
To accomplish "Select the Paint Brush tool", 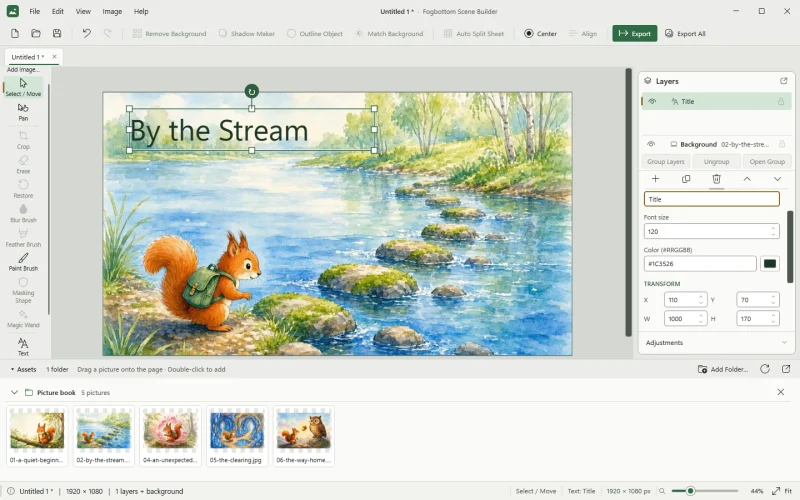I will 23,262.
